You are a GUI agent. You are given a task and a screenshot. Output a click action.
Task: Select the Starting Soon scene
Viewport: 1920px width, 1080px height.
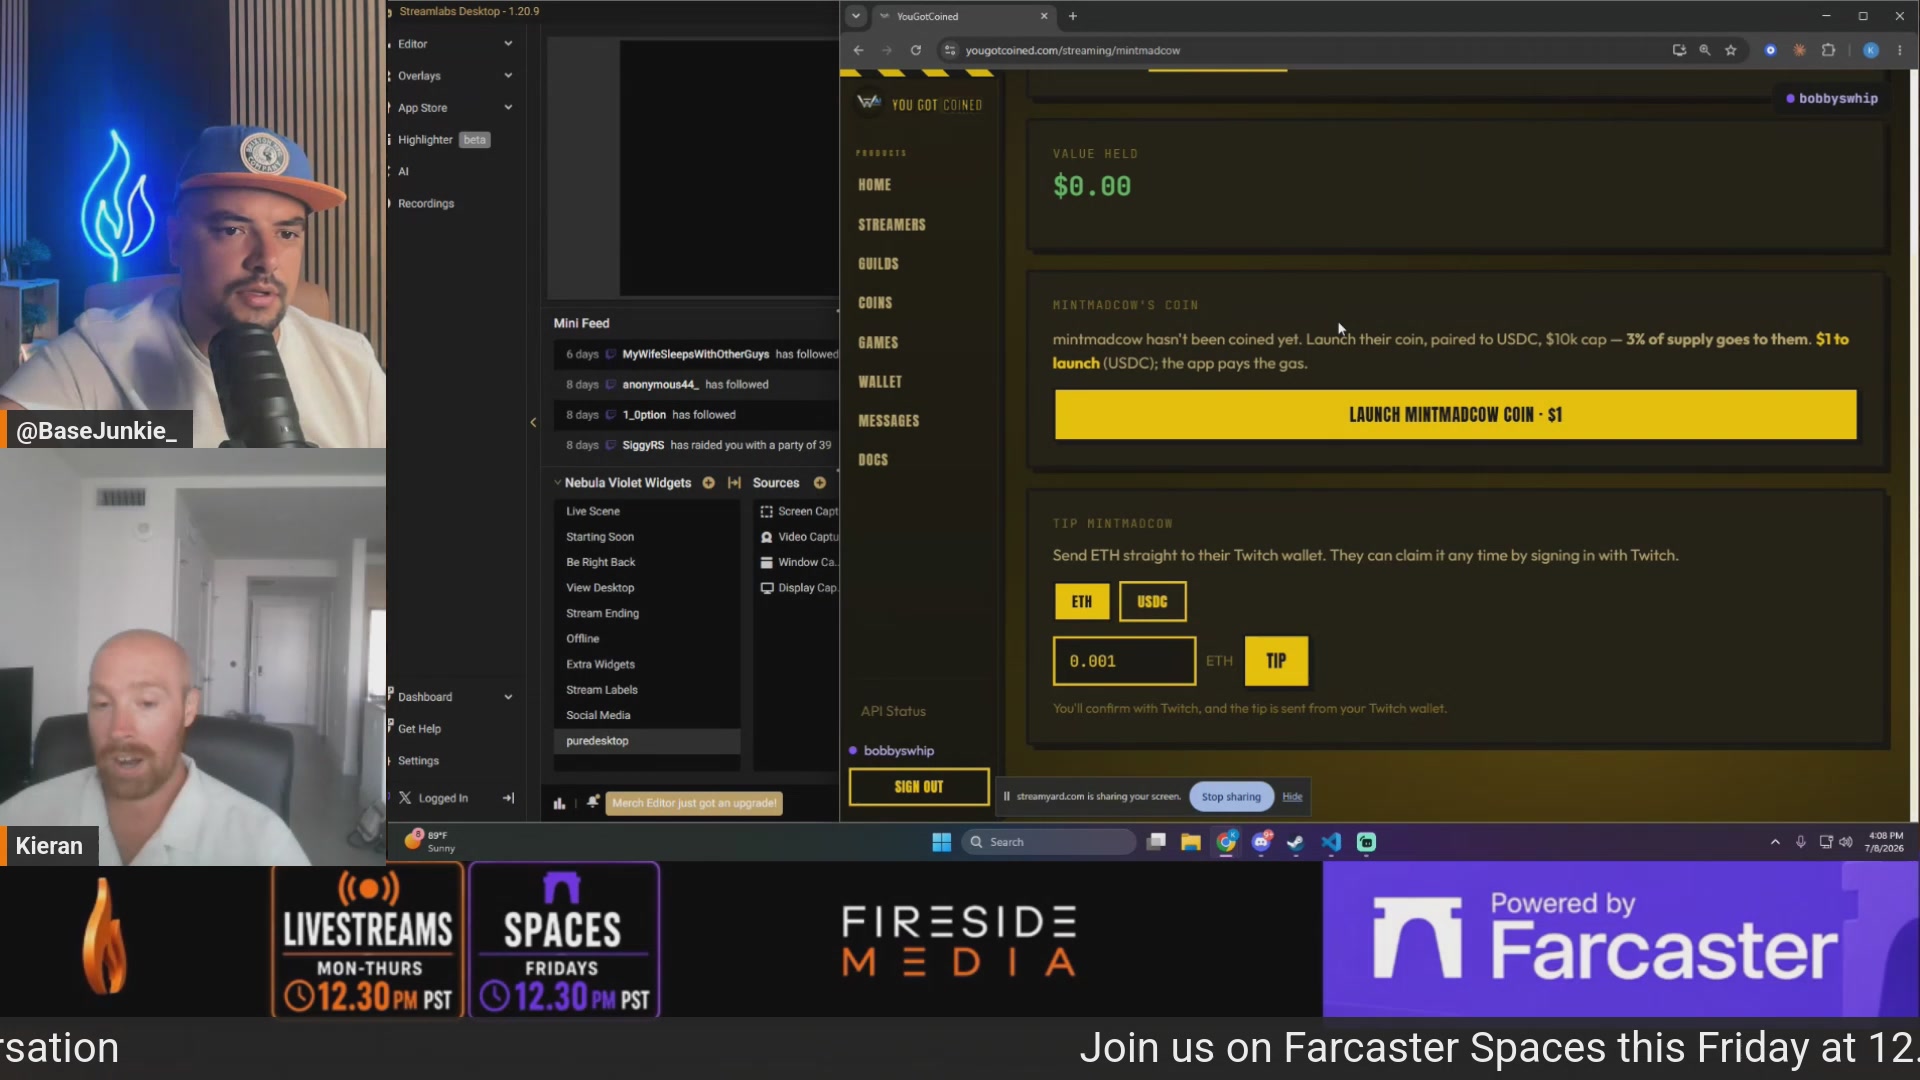click(647, 537)
